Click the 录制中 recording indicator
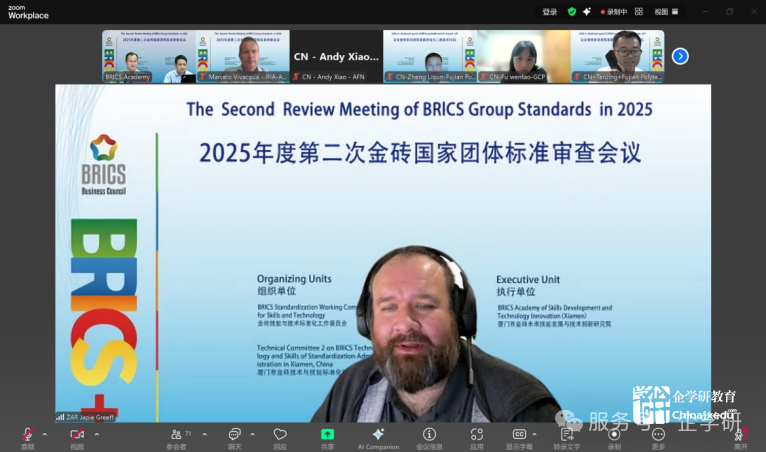The width and height of the screenshot is (766, 452). pyautogui.click(x=614, y=12)
